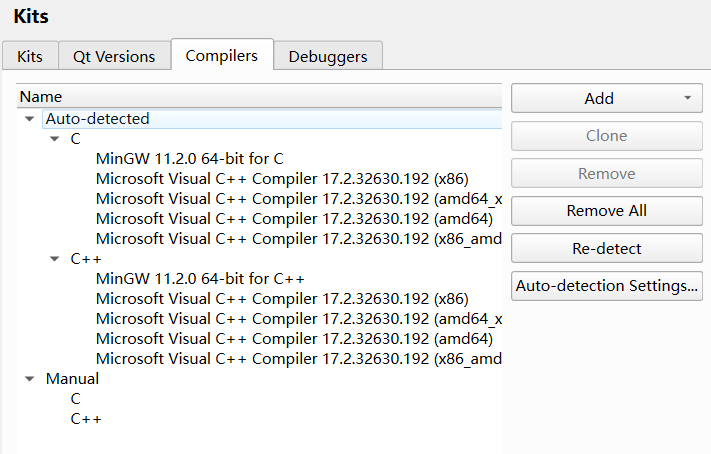Collapse the C++ compilers group arrow

click(x=55, y=259)
